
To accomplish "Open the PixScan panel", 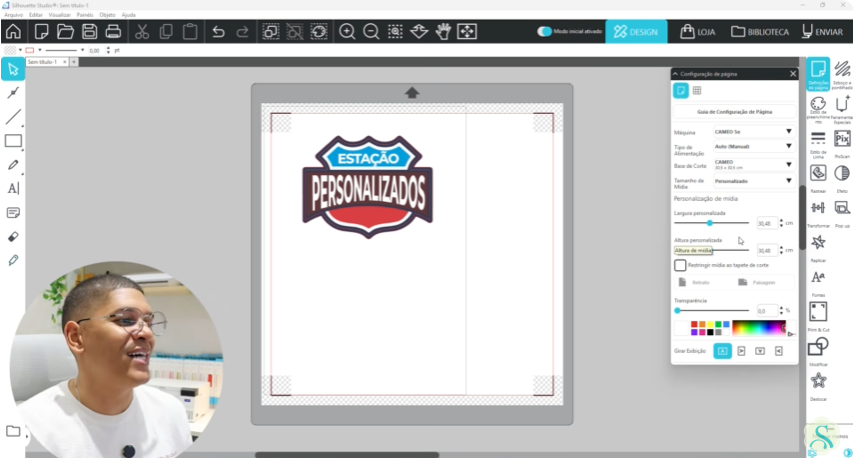I will [842, 143].
